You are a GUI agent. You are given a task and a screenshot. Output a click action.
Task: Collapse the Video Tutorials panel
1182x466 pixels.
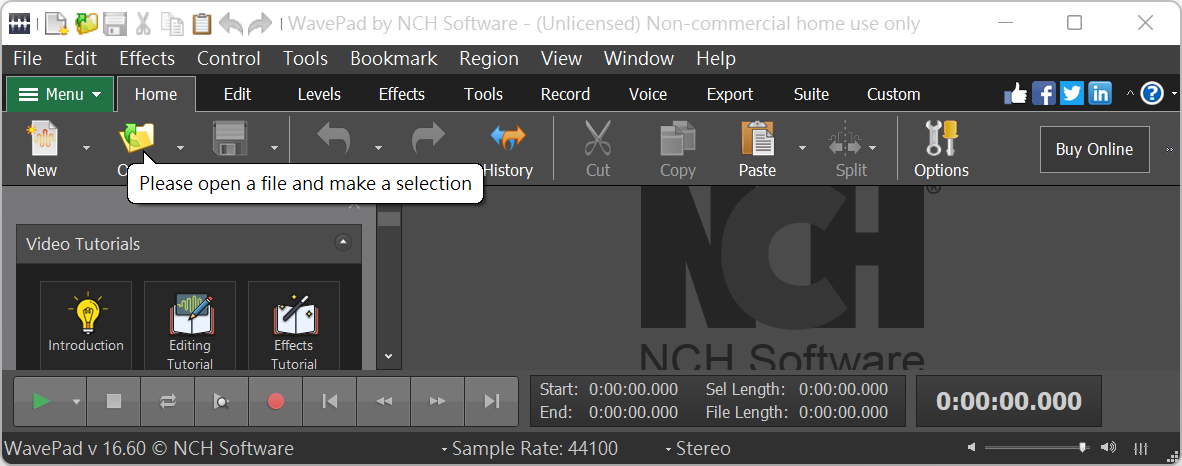point(343,243)
